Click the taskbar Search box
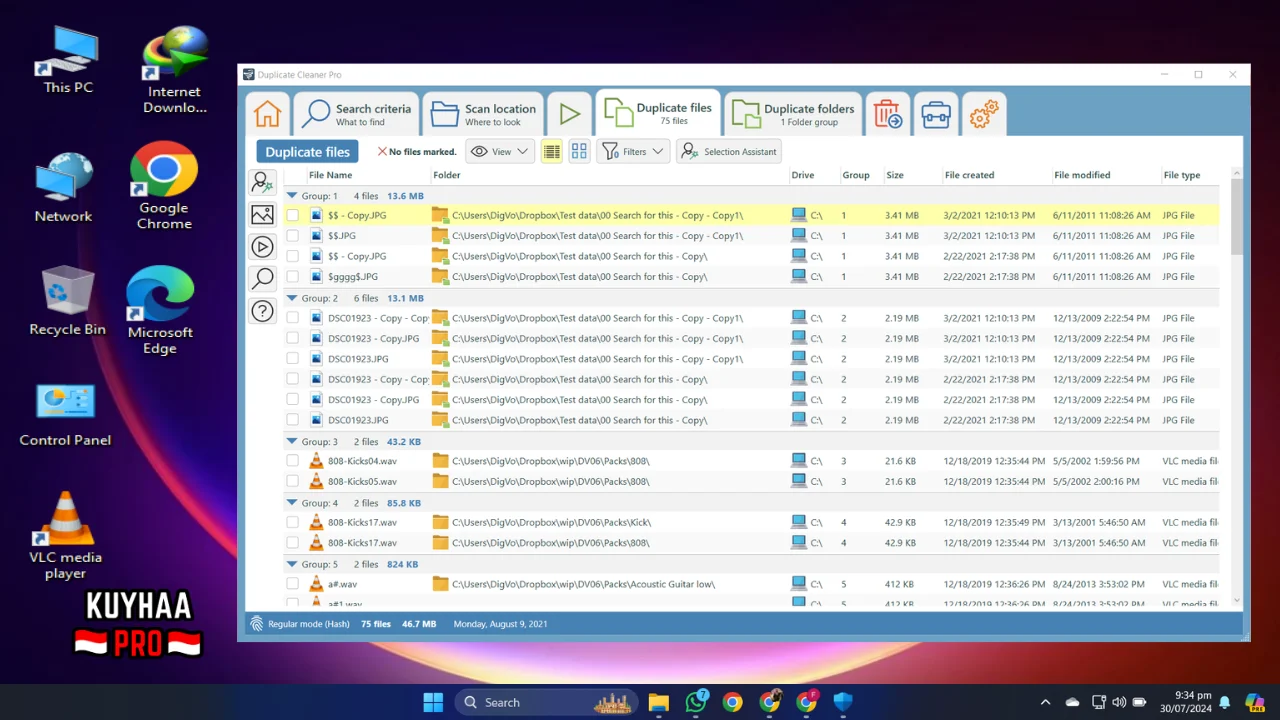 click(546, 702)
